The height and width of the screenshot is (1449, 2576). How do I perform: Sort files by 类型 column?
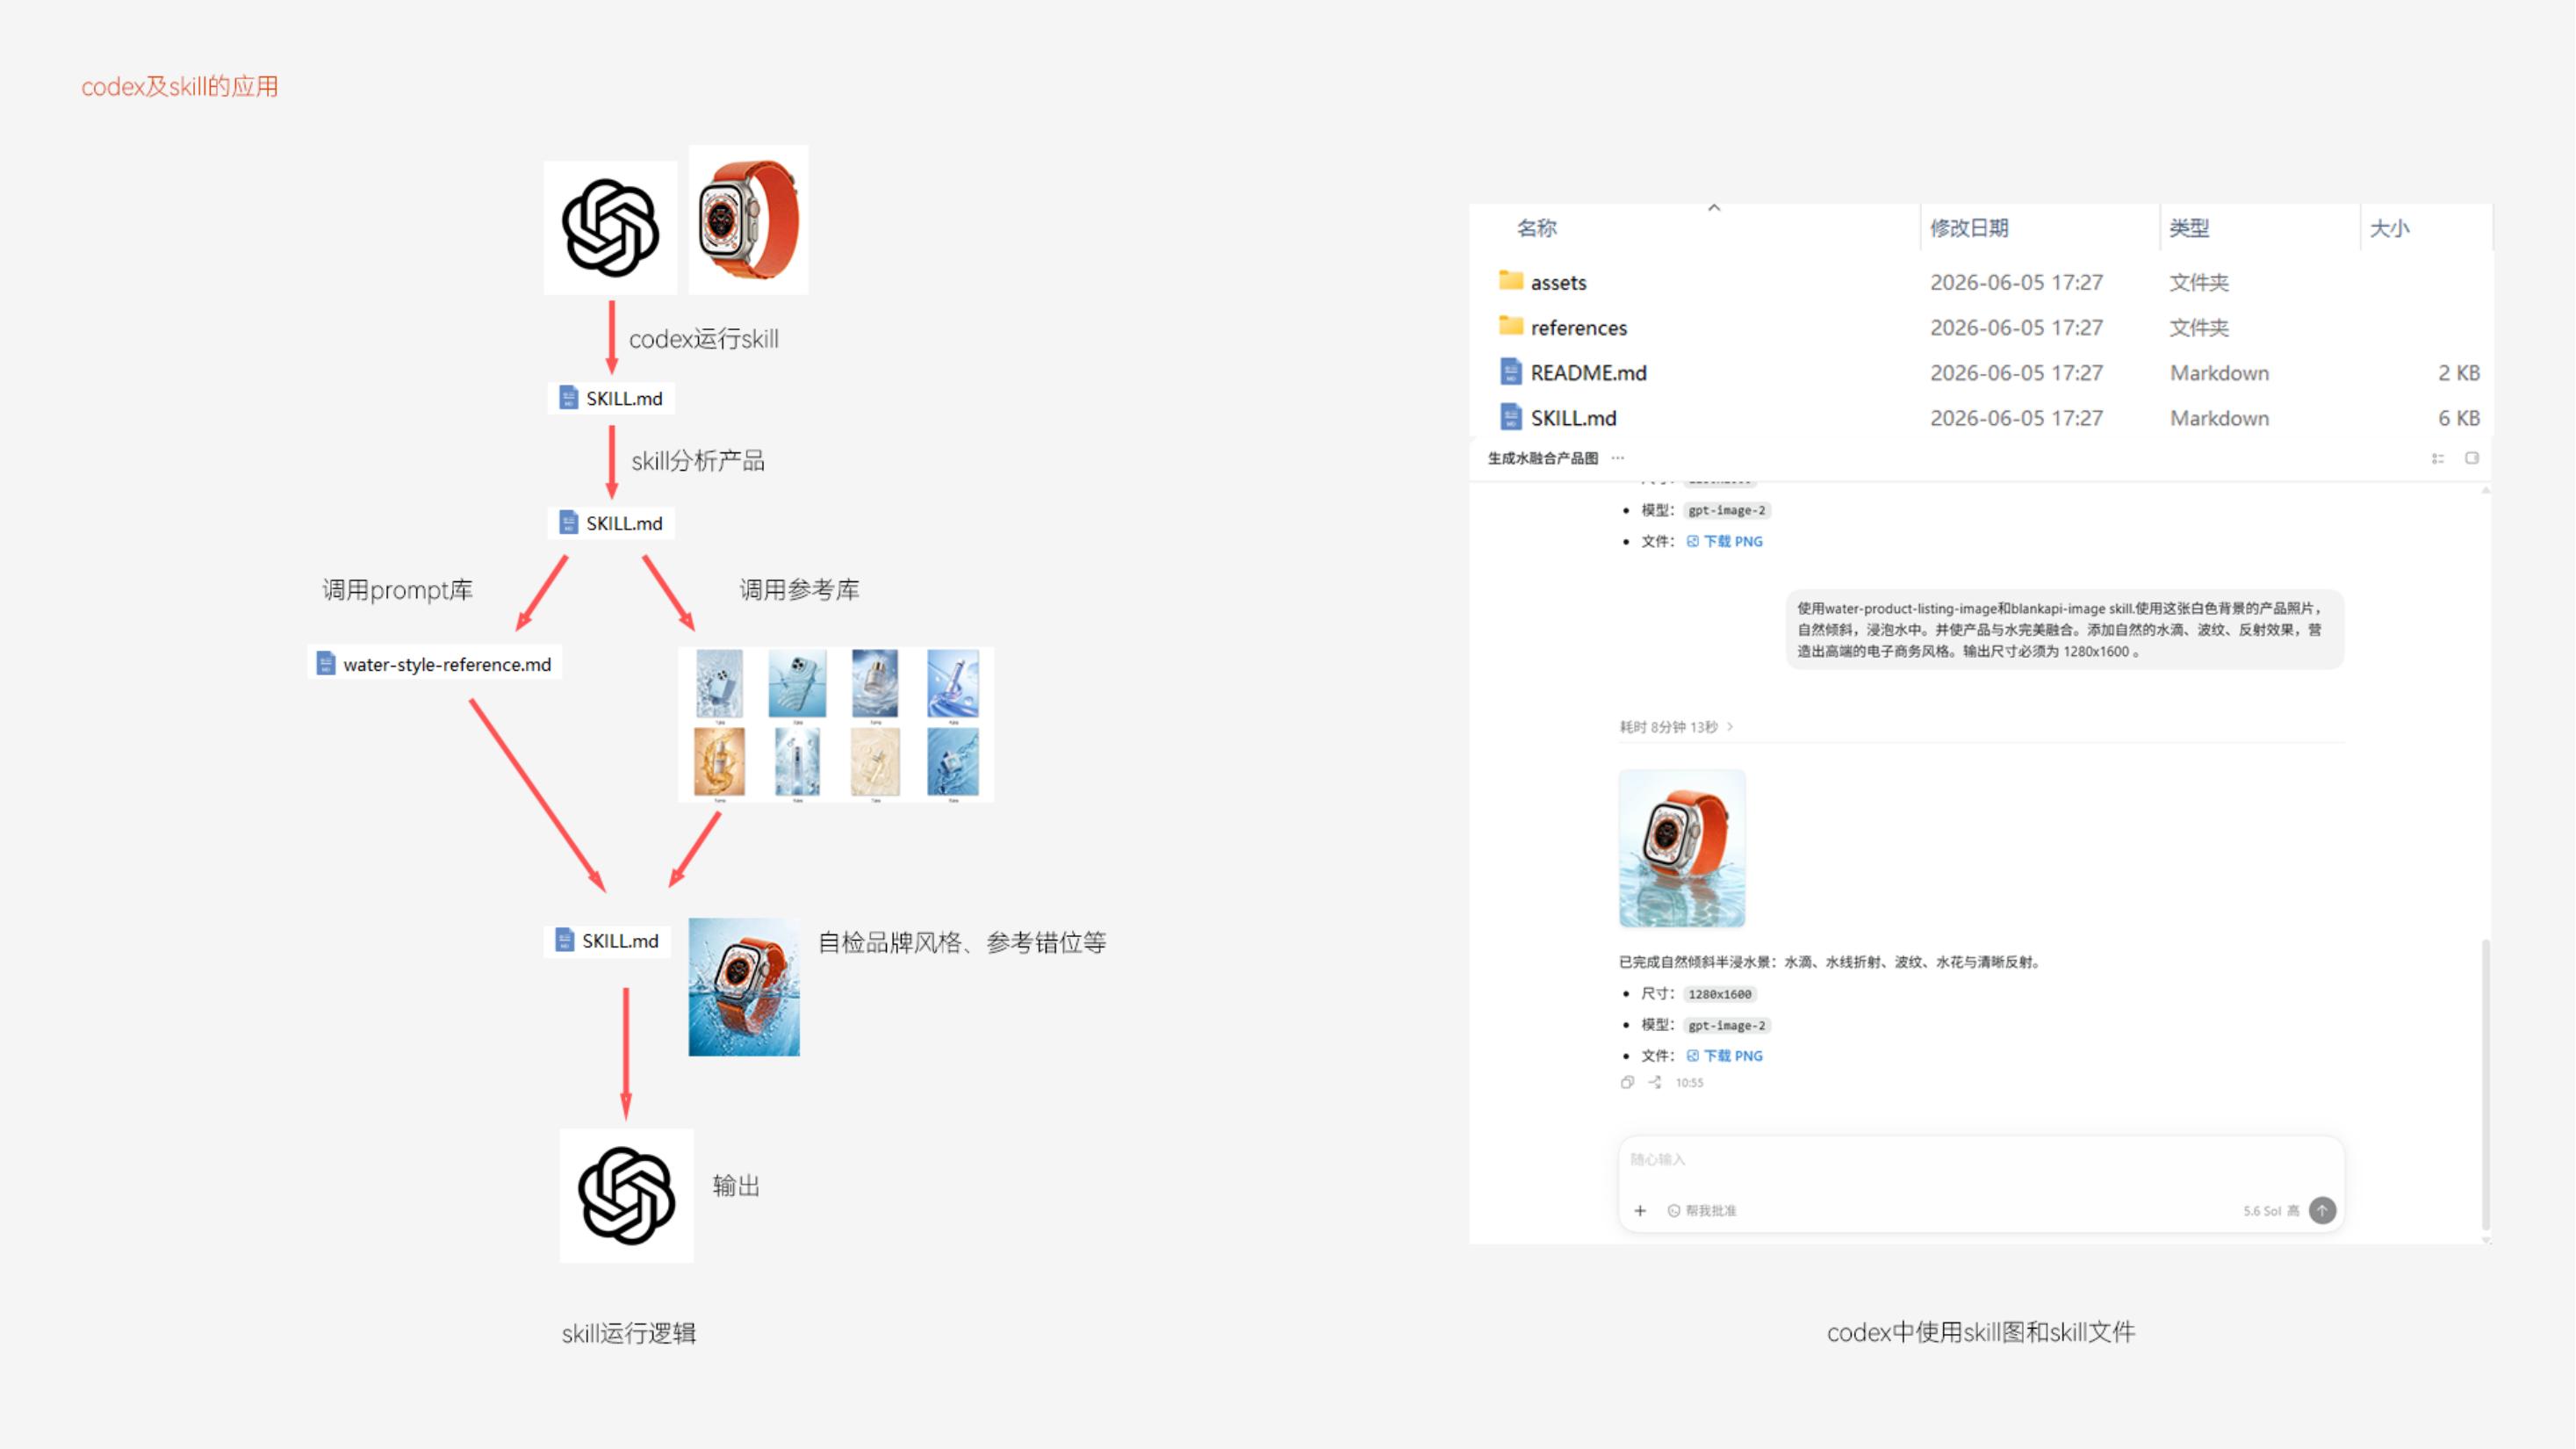2189,228
